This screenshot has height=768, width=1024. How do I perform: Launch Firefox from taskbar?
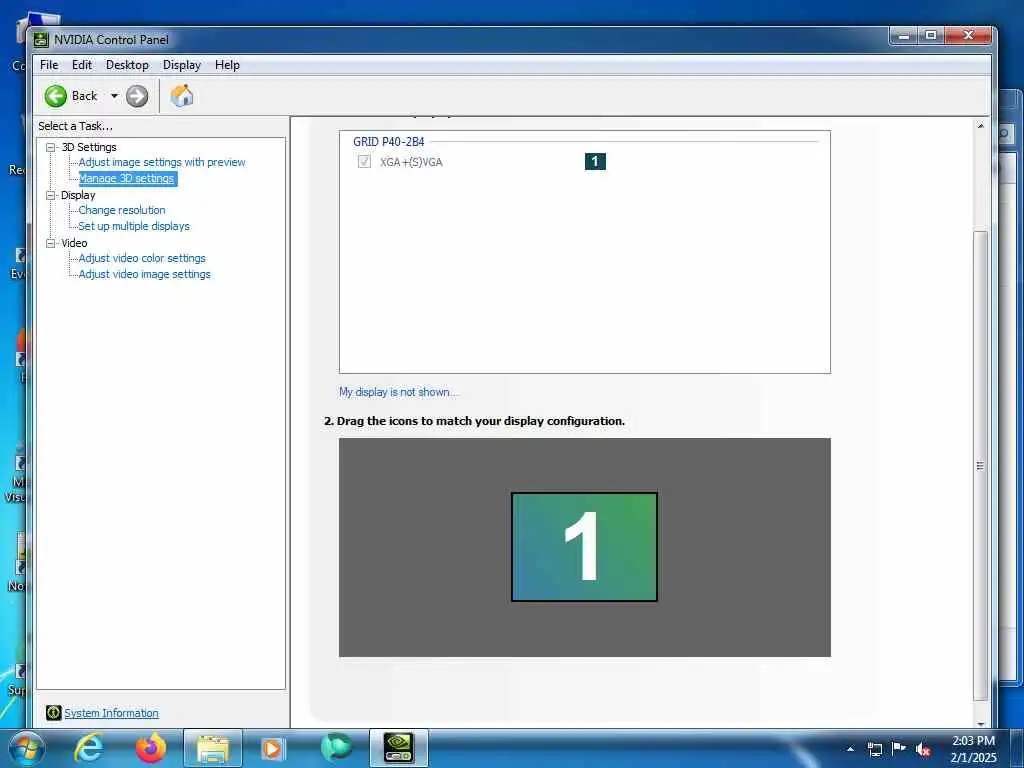(150, 749)
